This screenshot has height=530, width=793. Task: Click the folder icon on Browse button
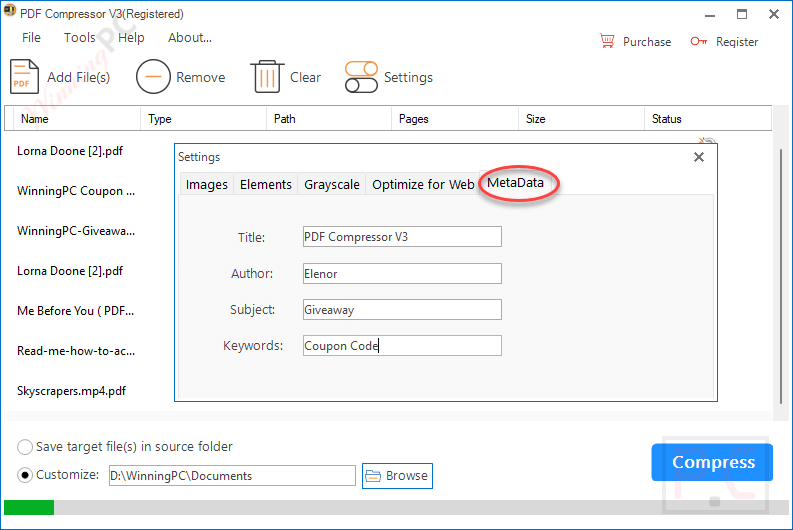373,476
